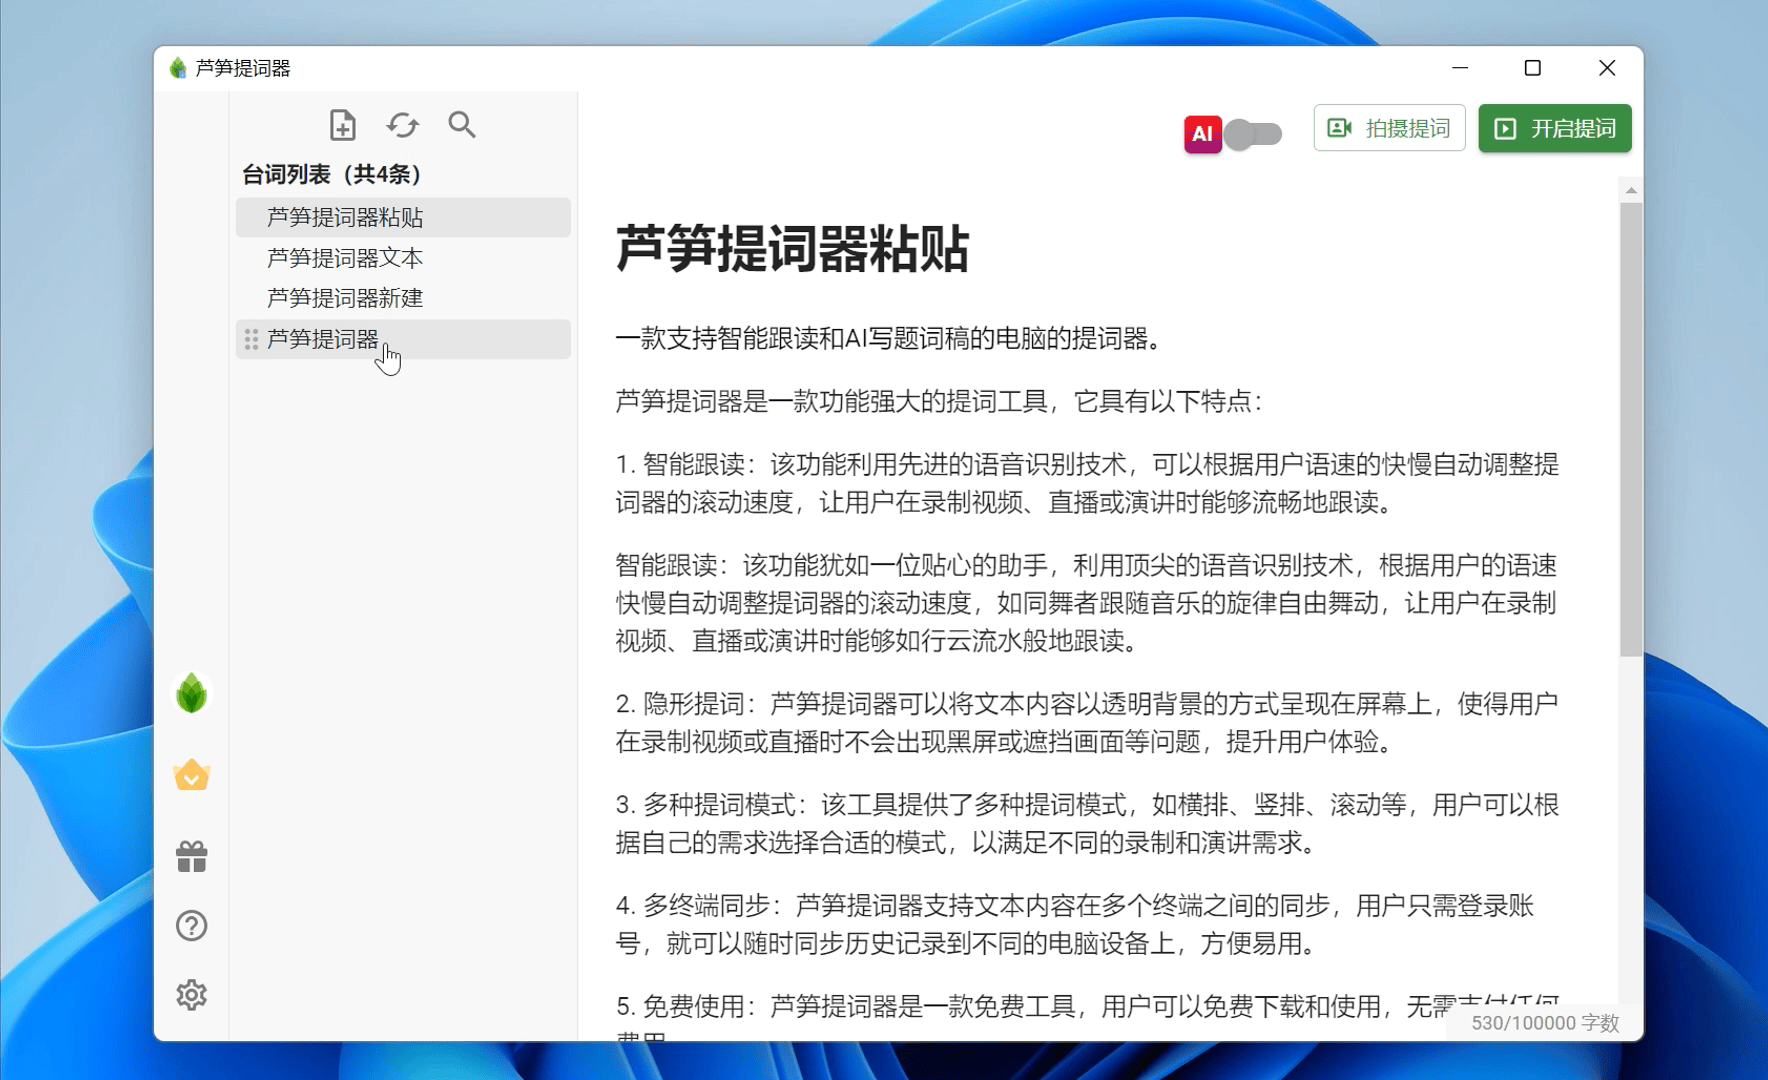Open the 芦笋提词器粘贴 script
Image resolution: width=1768 pixels, height=1080 pixels.
point(344,217)
